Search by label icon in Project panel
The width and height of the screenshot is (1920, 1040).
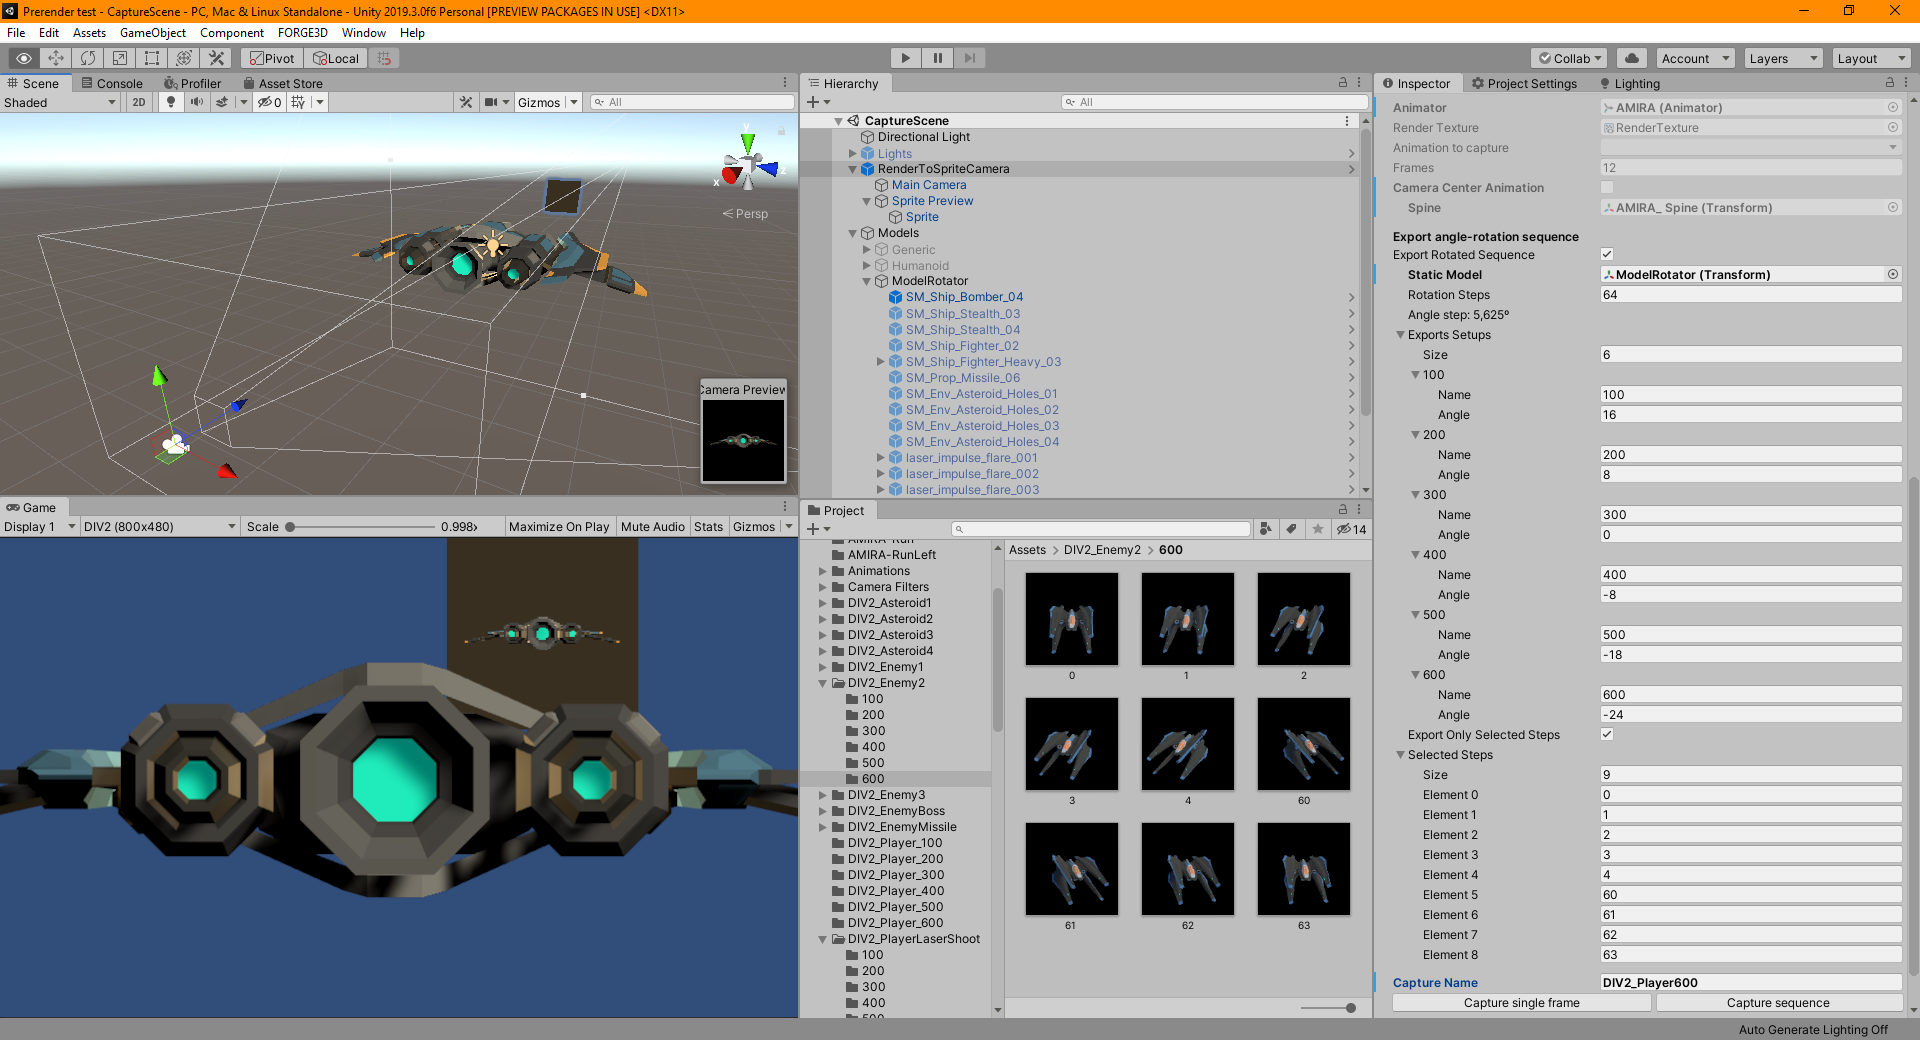click(1292, 529)
